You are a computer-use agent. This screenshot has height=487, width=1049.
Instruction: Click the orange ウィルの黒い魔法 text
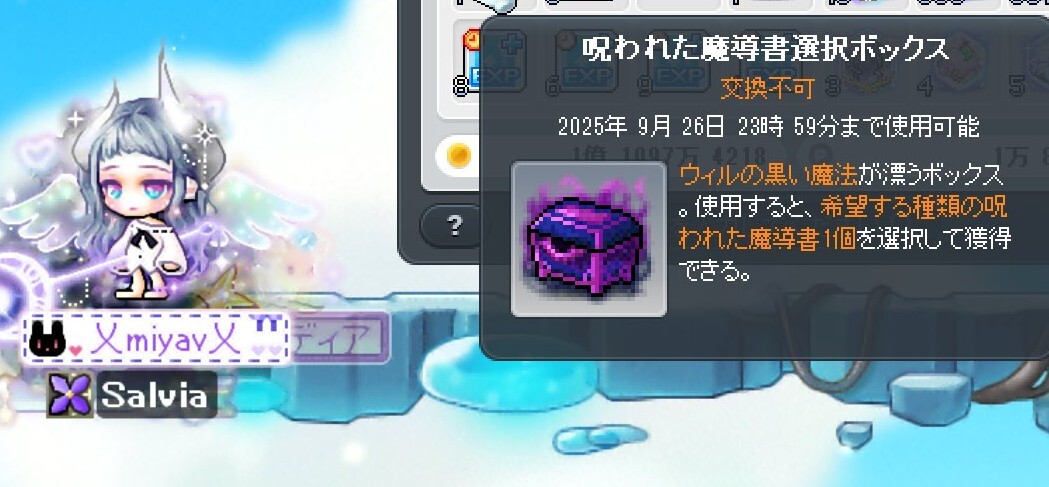(769, 175)
